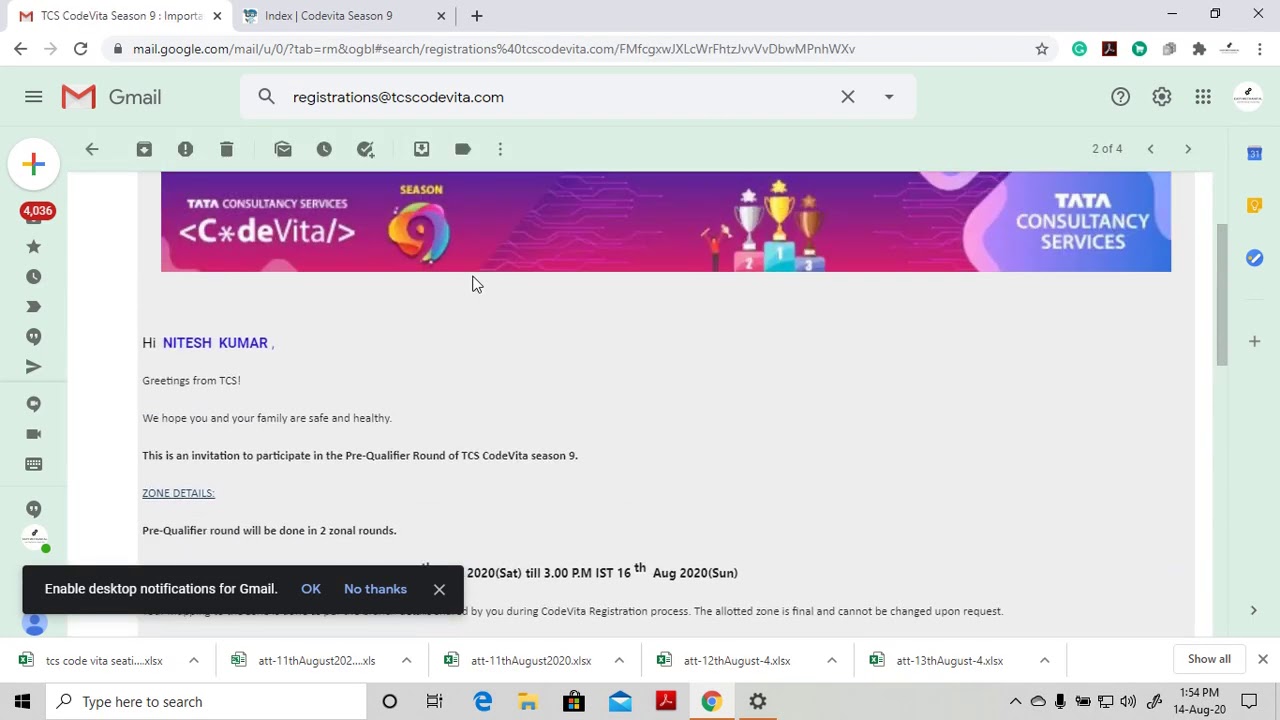Dismiss the desktop notifications prompt
The width and height of the screenshot is (1280, 720).
tap(439, 589)
